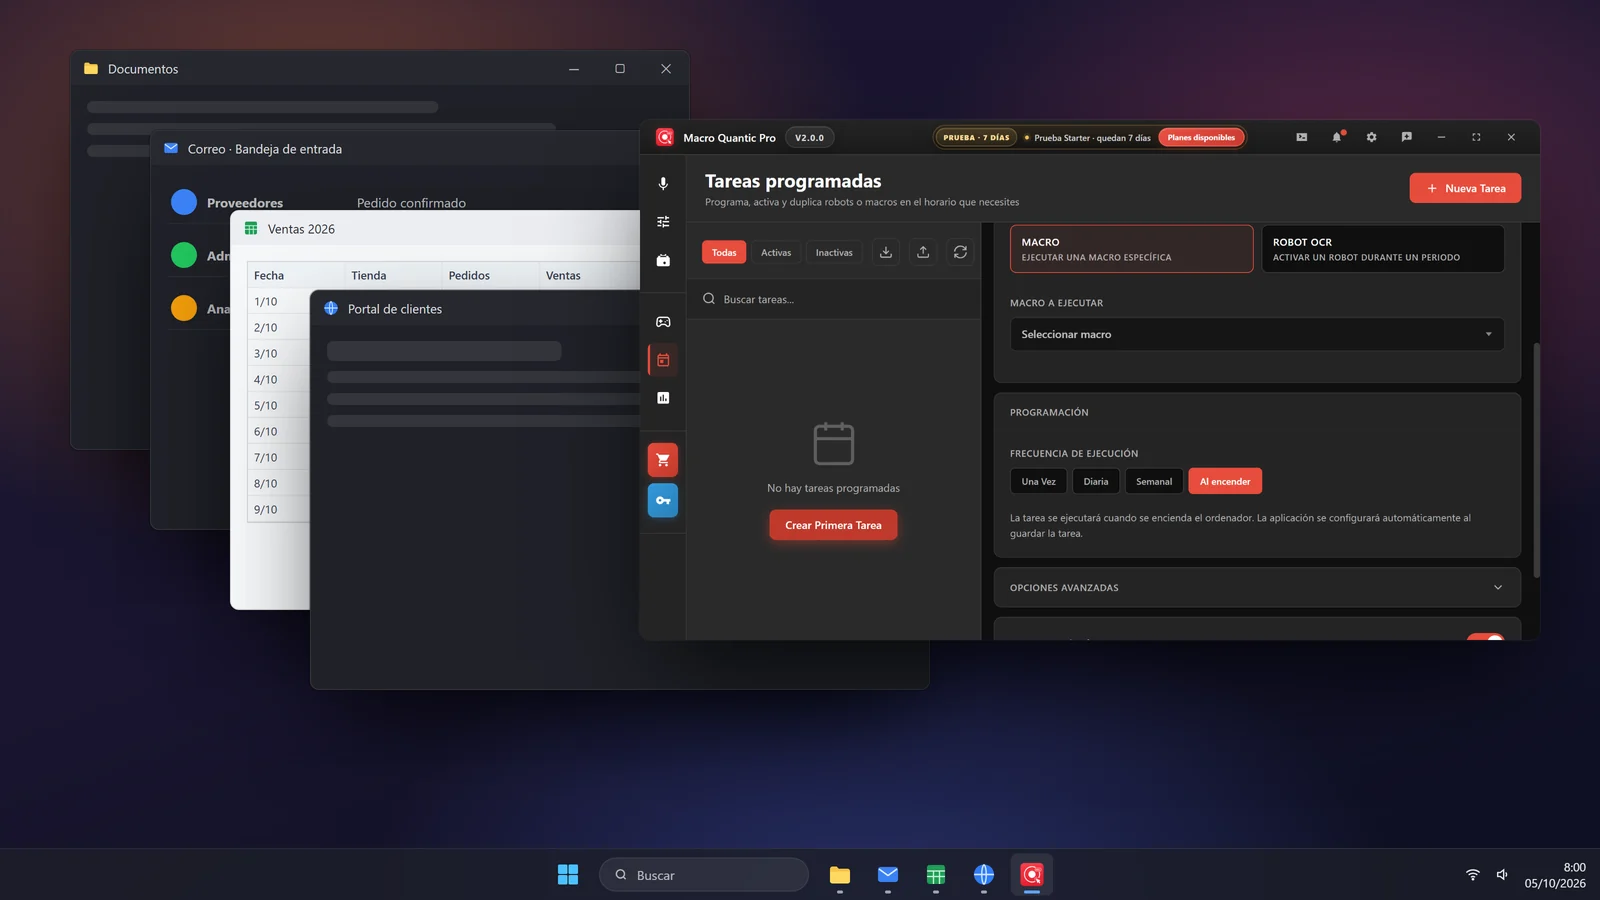
Task: Open the feedback chat bubble icon
Action: tap(1407, 137)
